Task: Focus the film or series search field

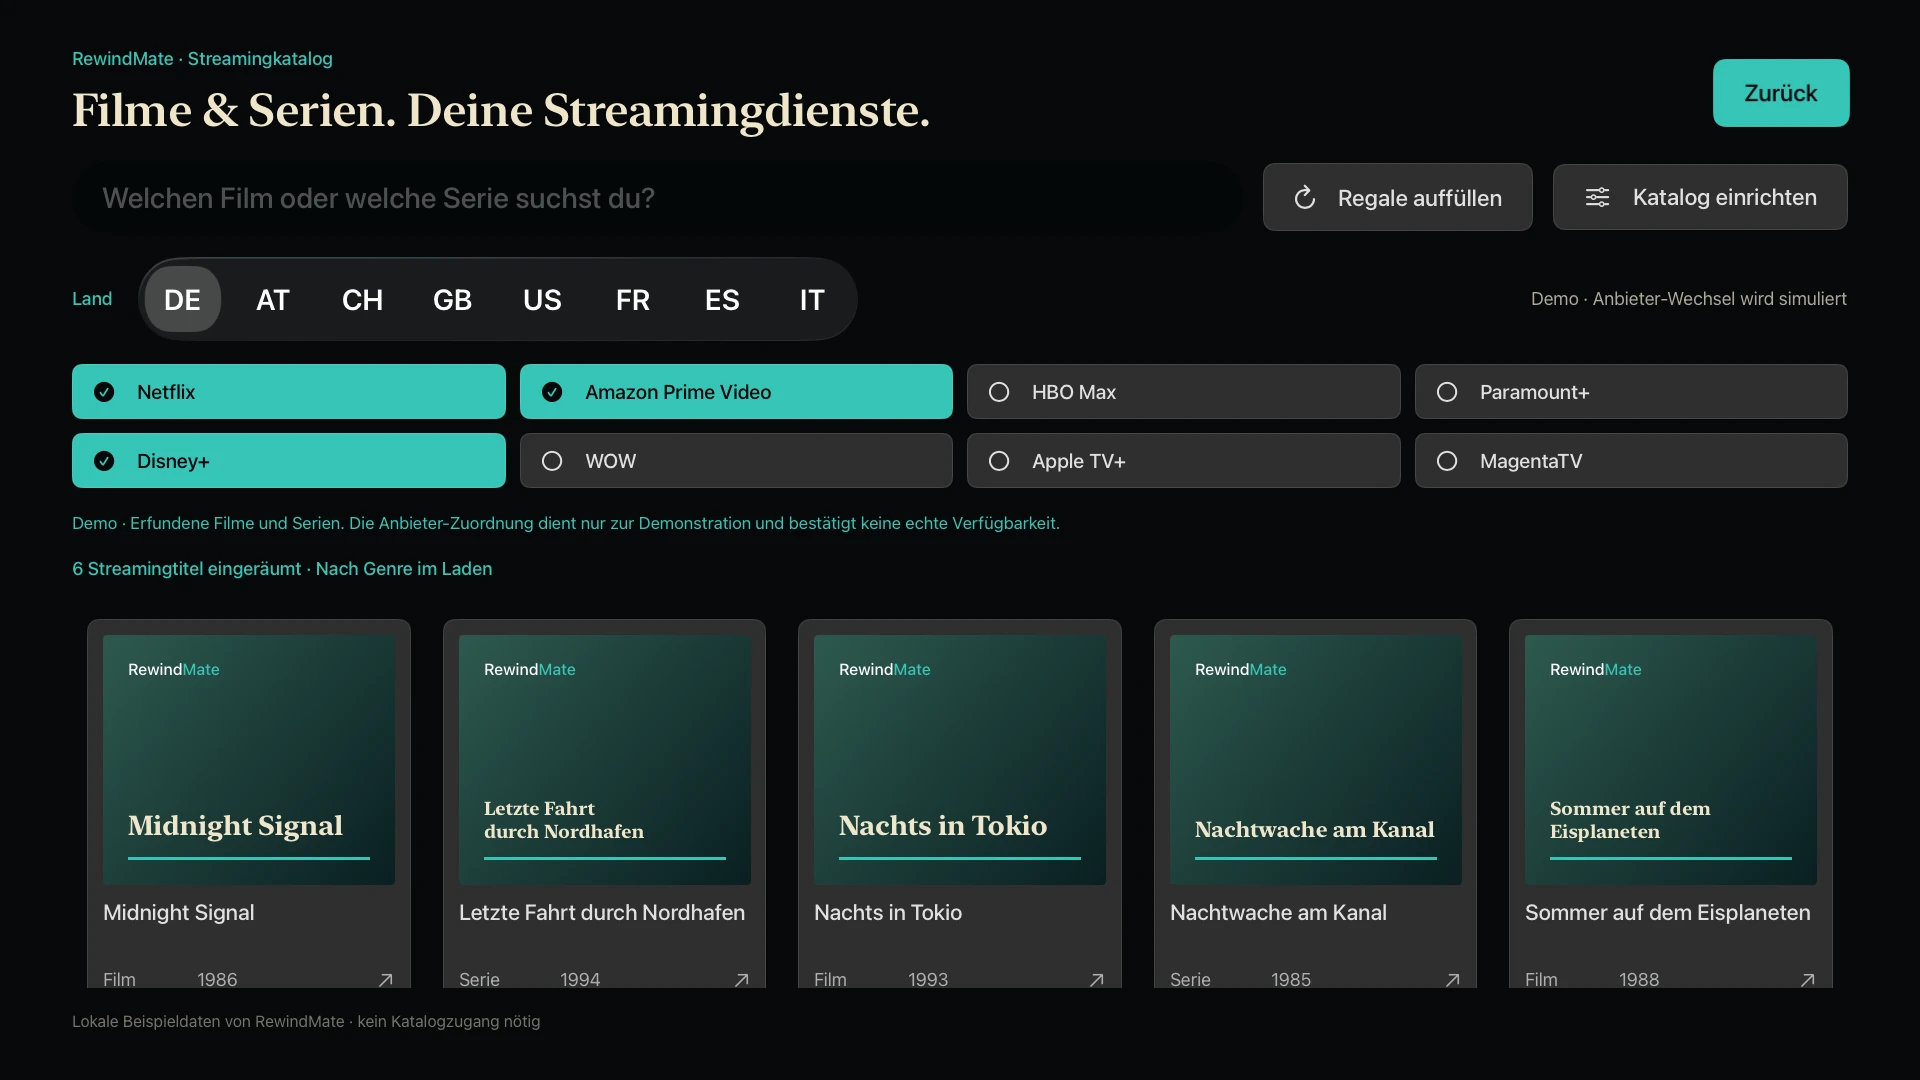Action: pos(657,198)
